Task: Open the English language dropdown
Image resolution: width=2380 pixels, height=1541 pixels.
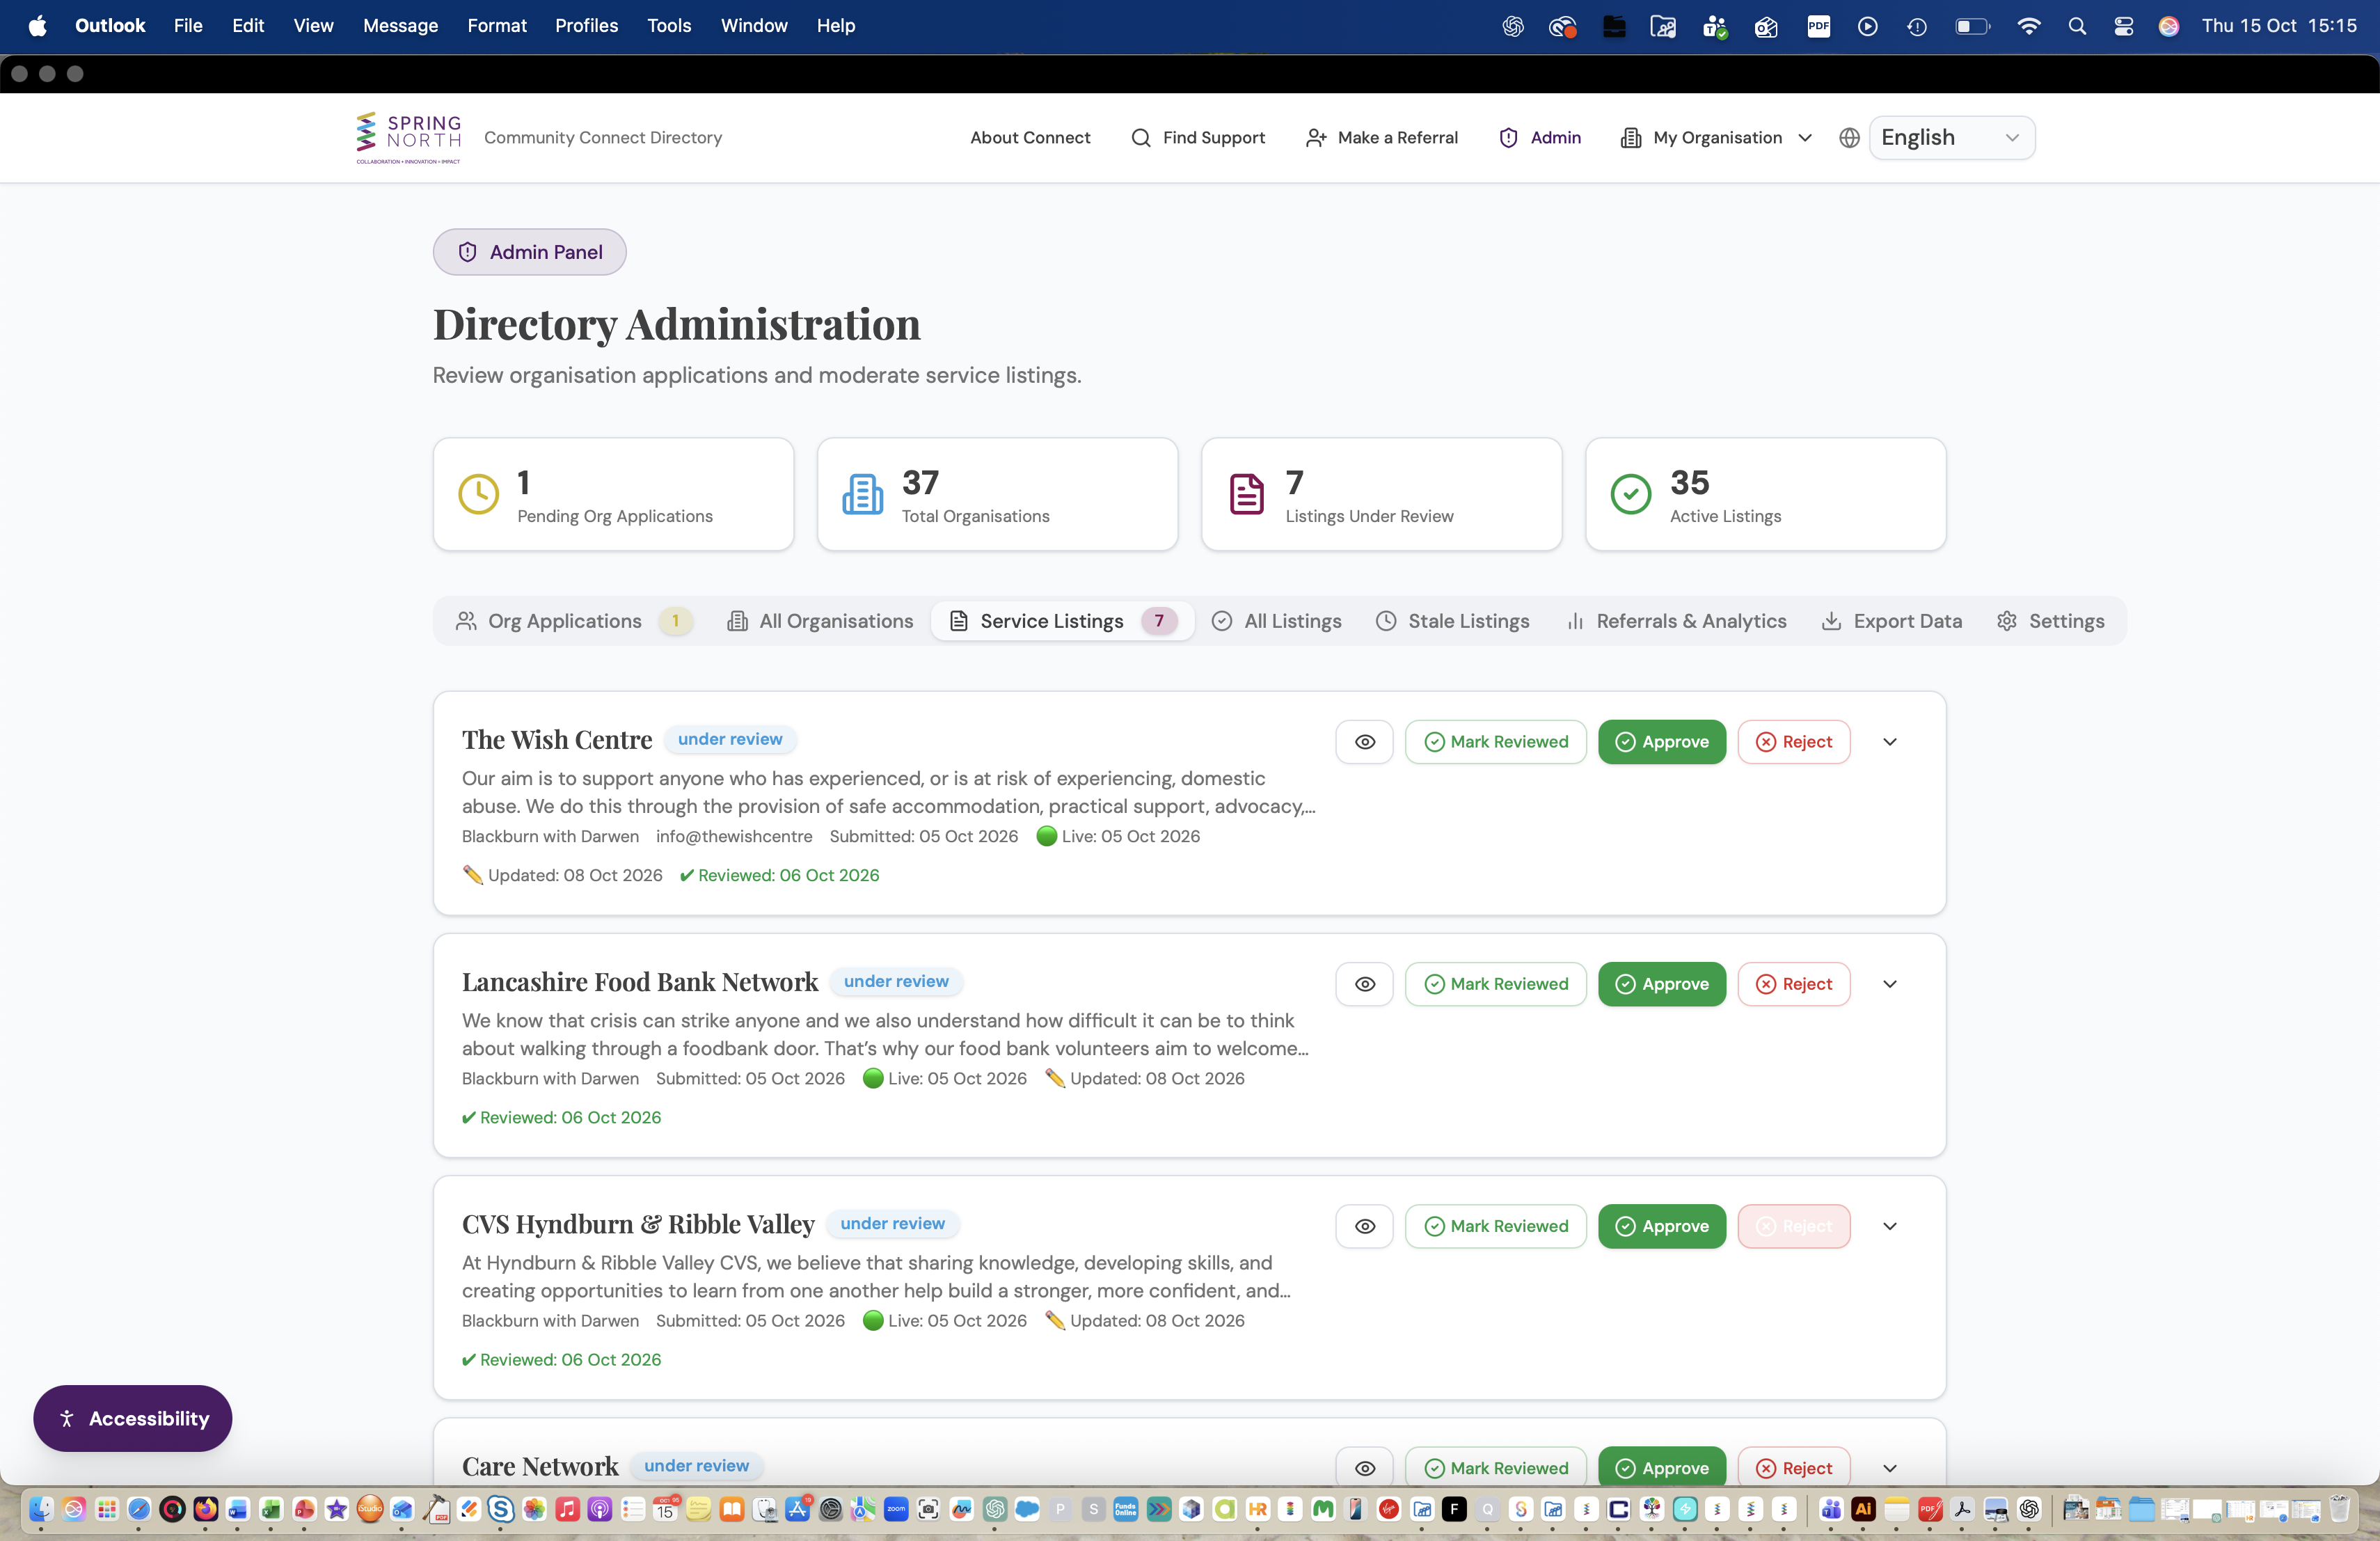Action: [x=1951, y=138]
